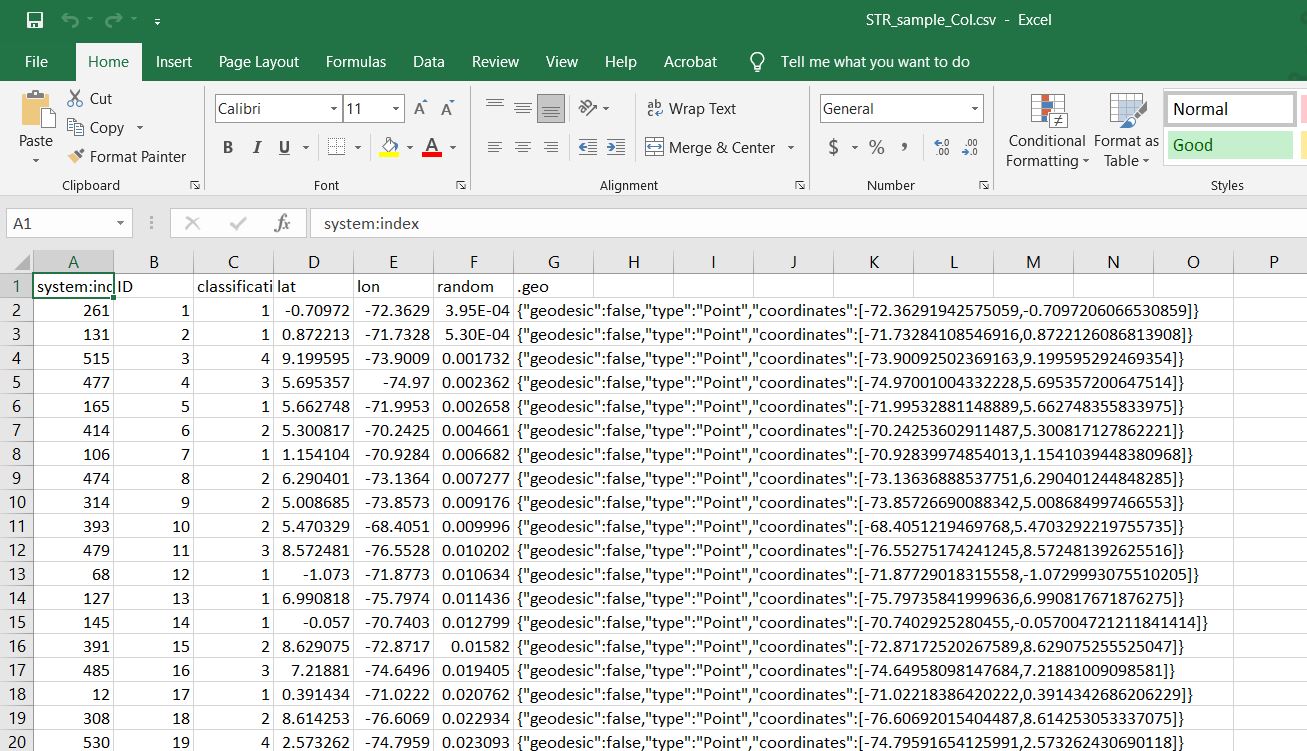
Task: Toggle Bold formatting
Action: (x=228, y=147)
